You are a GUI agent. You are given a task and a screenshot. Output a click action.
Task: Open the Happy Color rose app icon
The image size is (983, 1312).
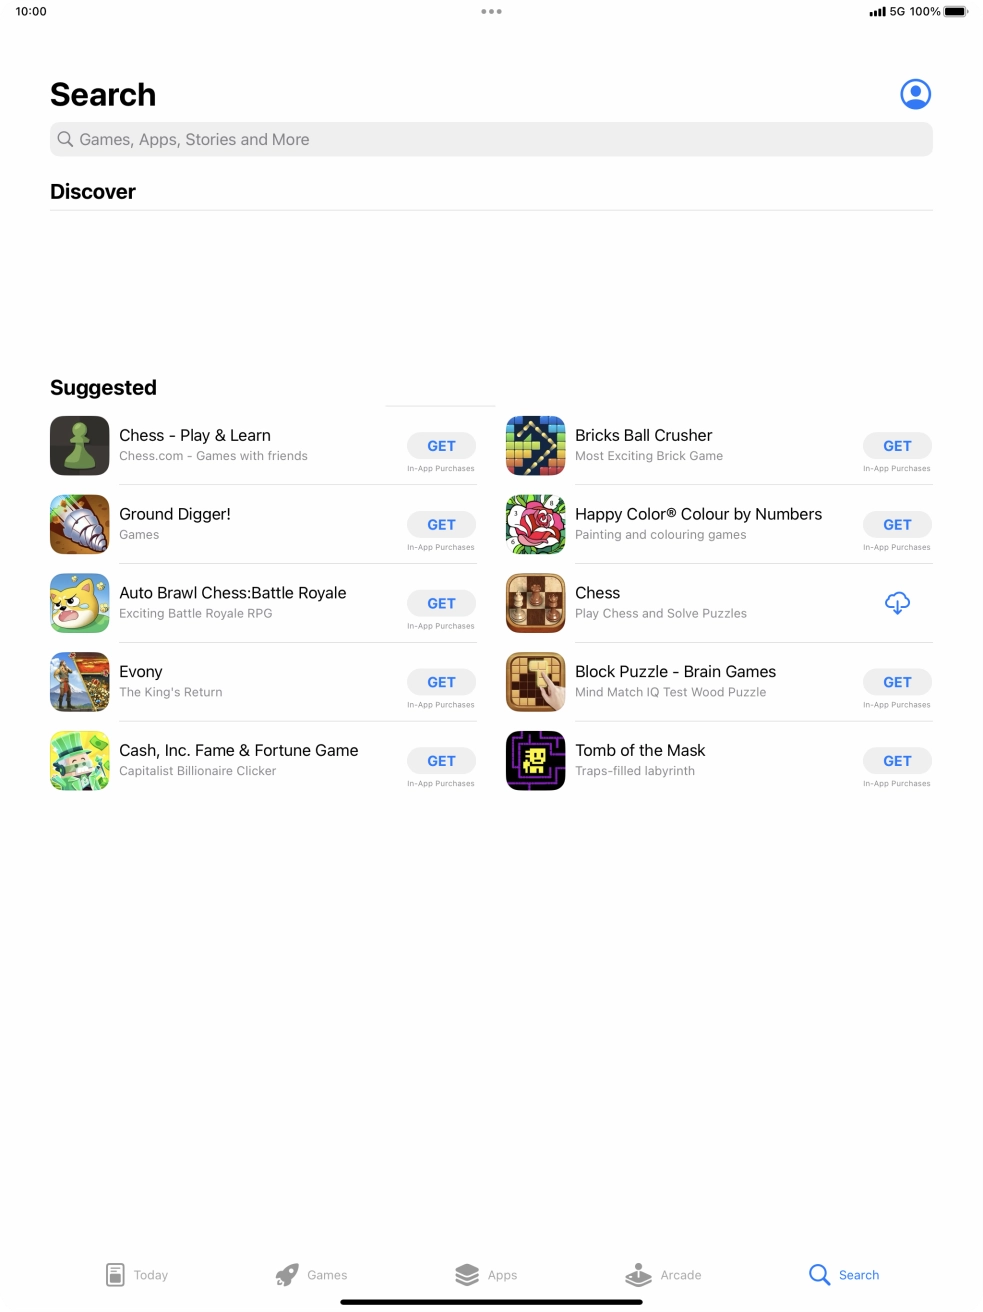[x=536, y=524]
